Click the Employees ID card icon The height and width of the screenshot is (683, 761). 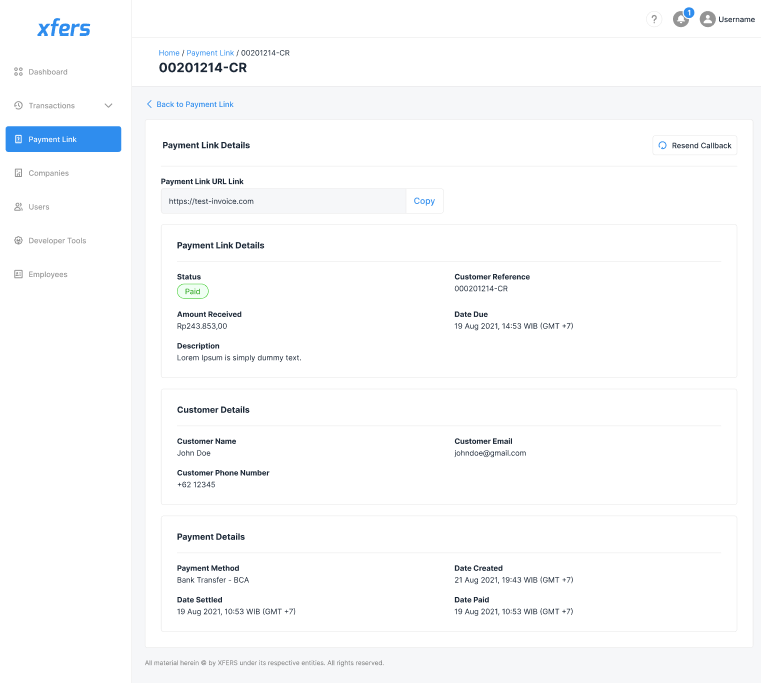click(x=18, y=274)
